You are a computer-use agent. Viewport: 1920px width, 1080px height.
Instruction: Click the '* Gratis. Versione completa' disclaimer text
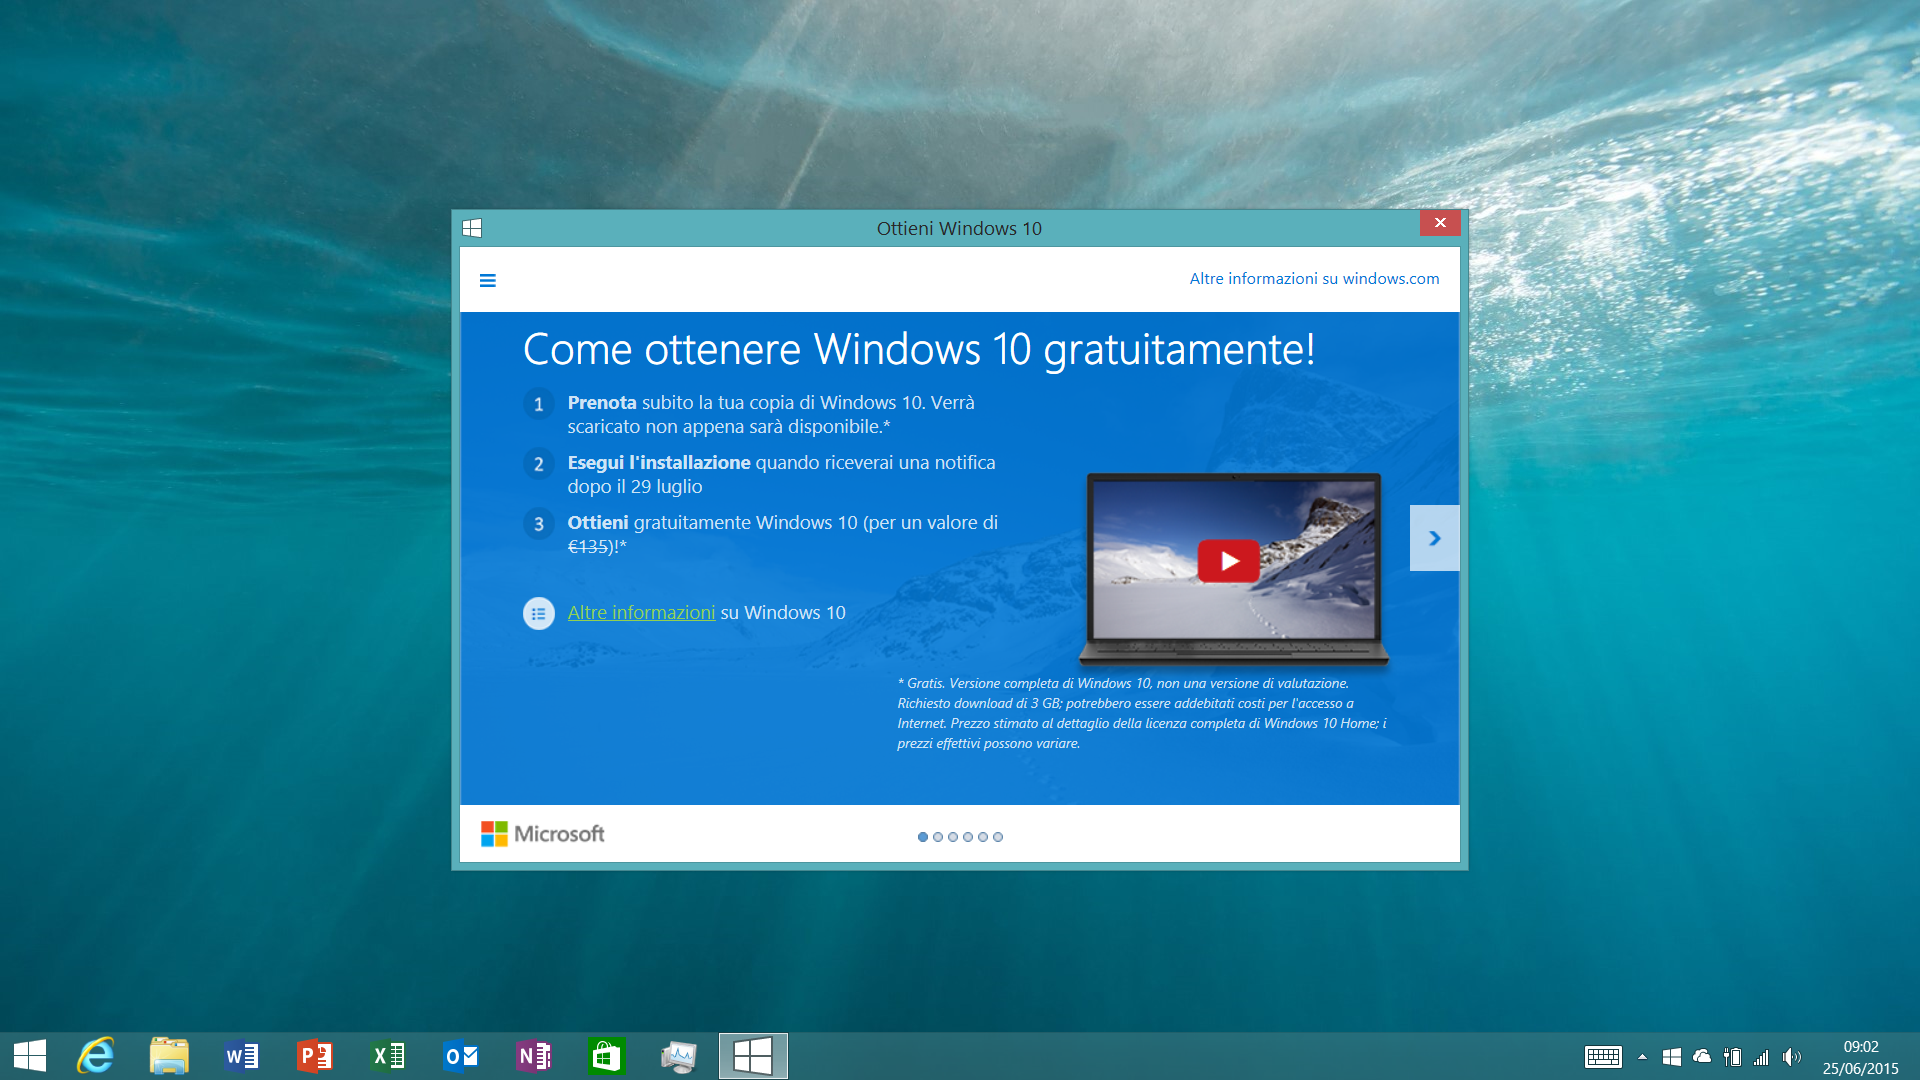click(x=1142, y=713)
